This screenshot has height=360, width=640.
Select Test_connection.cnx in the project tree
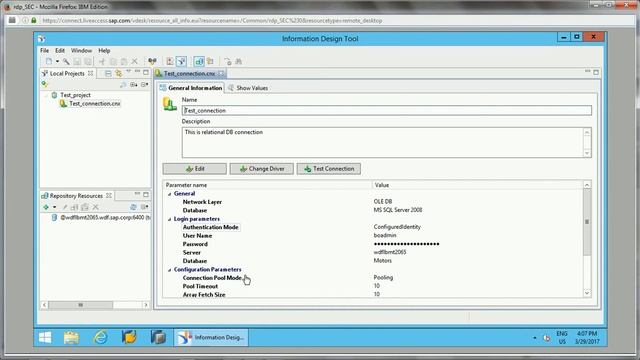[x=95, y=104]
